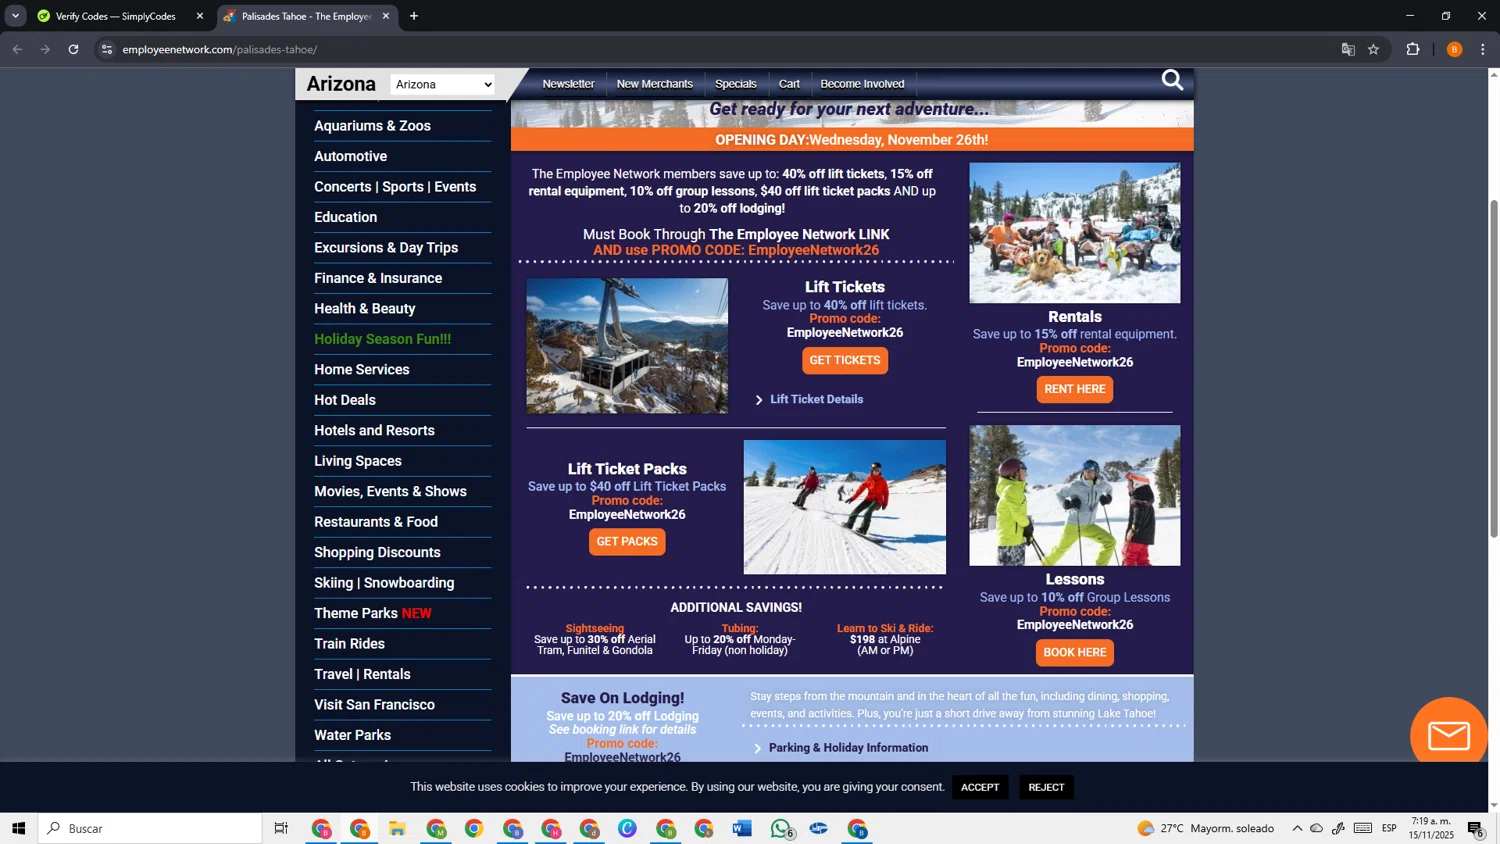Screen dimensions: 1500x844
Task: Click the Buscar taskbar search box
Action: 150,828
